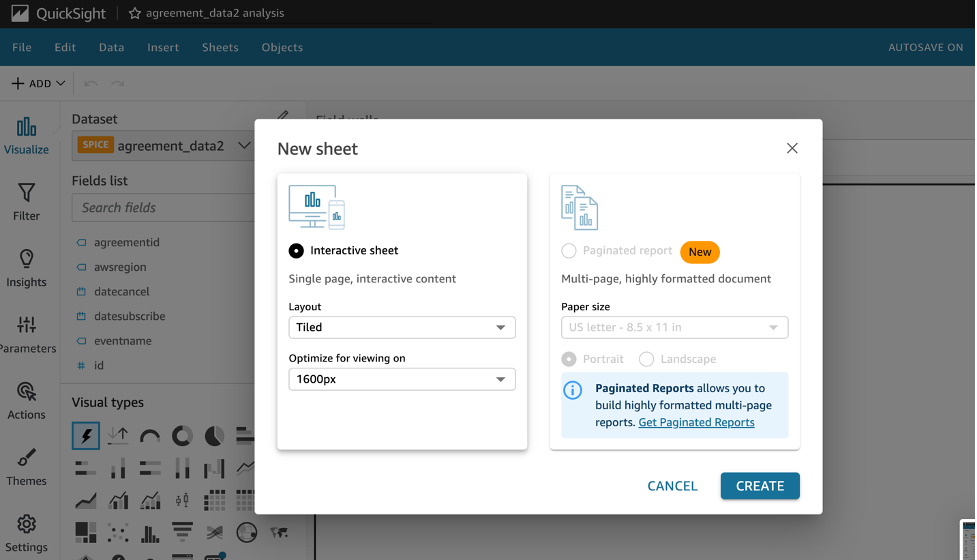The width and height of the screenshot is (977, 560).
Task: Open the Settings pane in sidebar
Action: click(26, 534)
